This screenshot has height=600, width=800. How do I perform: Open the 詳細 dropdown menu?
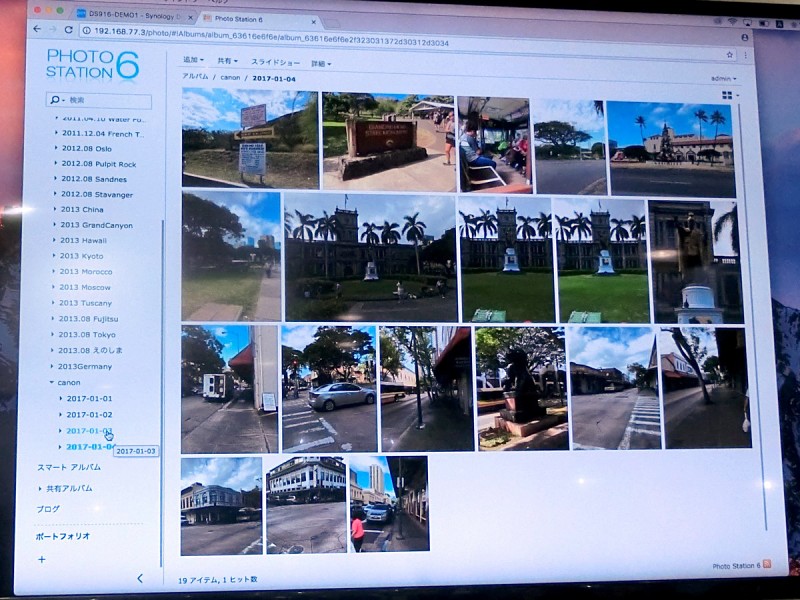coord(321,64)
